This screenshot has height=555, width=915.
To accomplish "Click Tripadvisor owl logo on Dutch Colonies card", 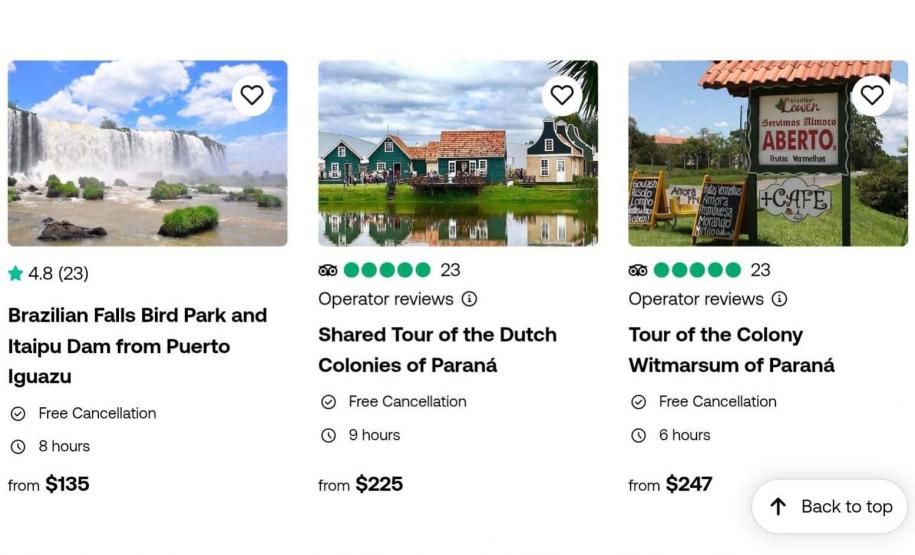I will pos(328,270).
